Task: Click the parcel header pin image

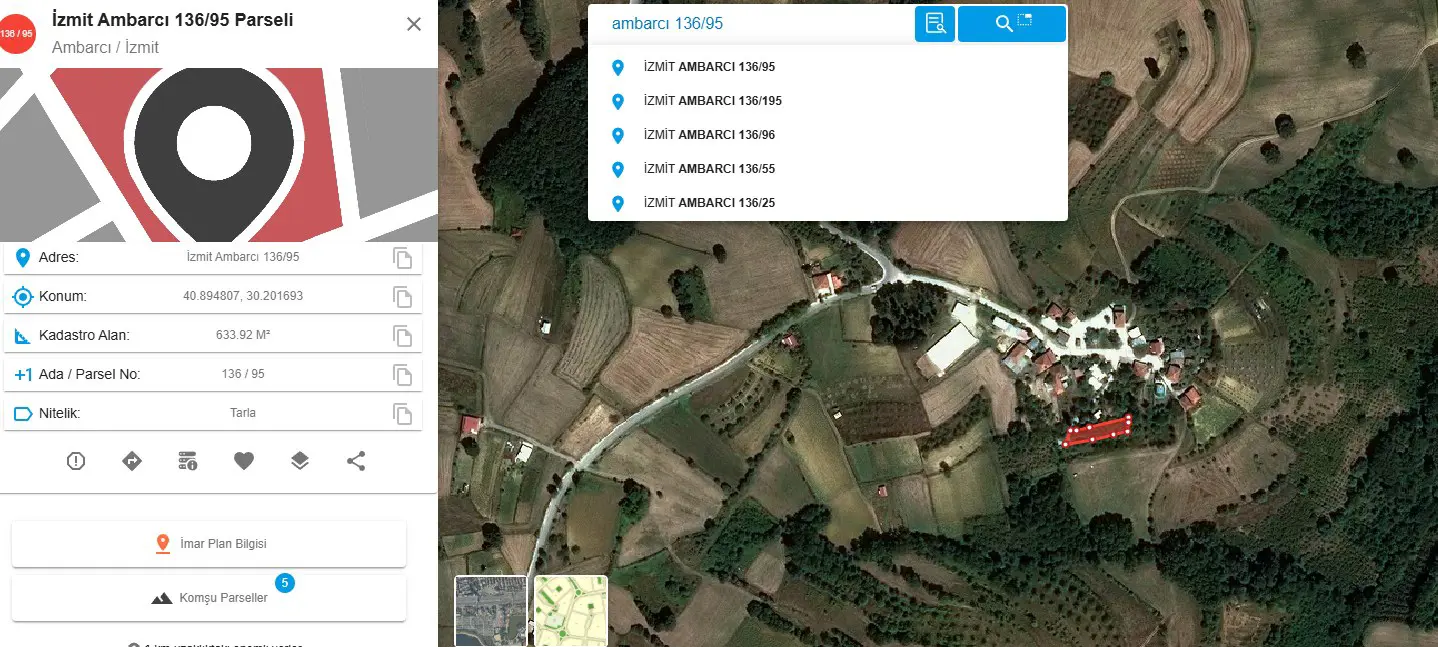Action: [219, 155]
